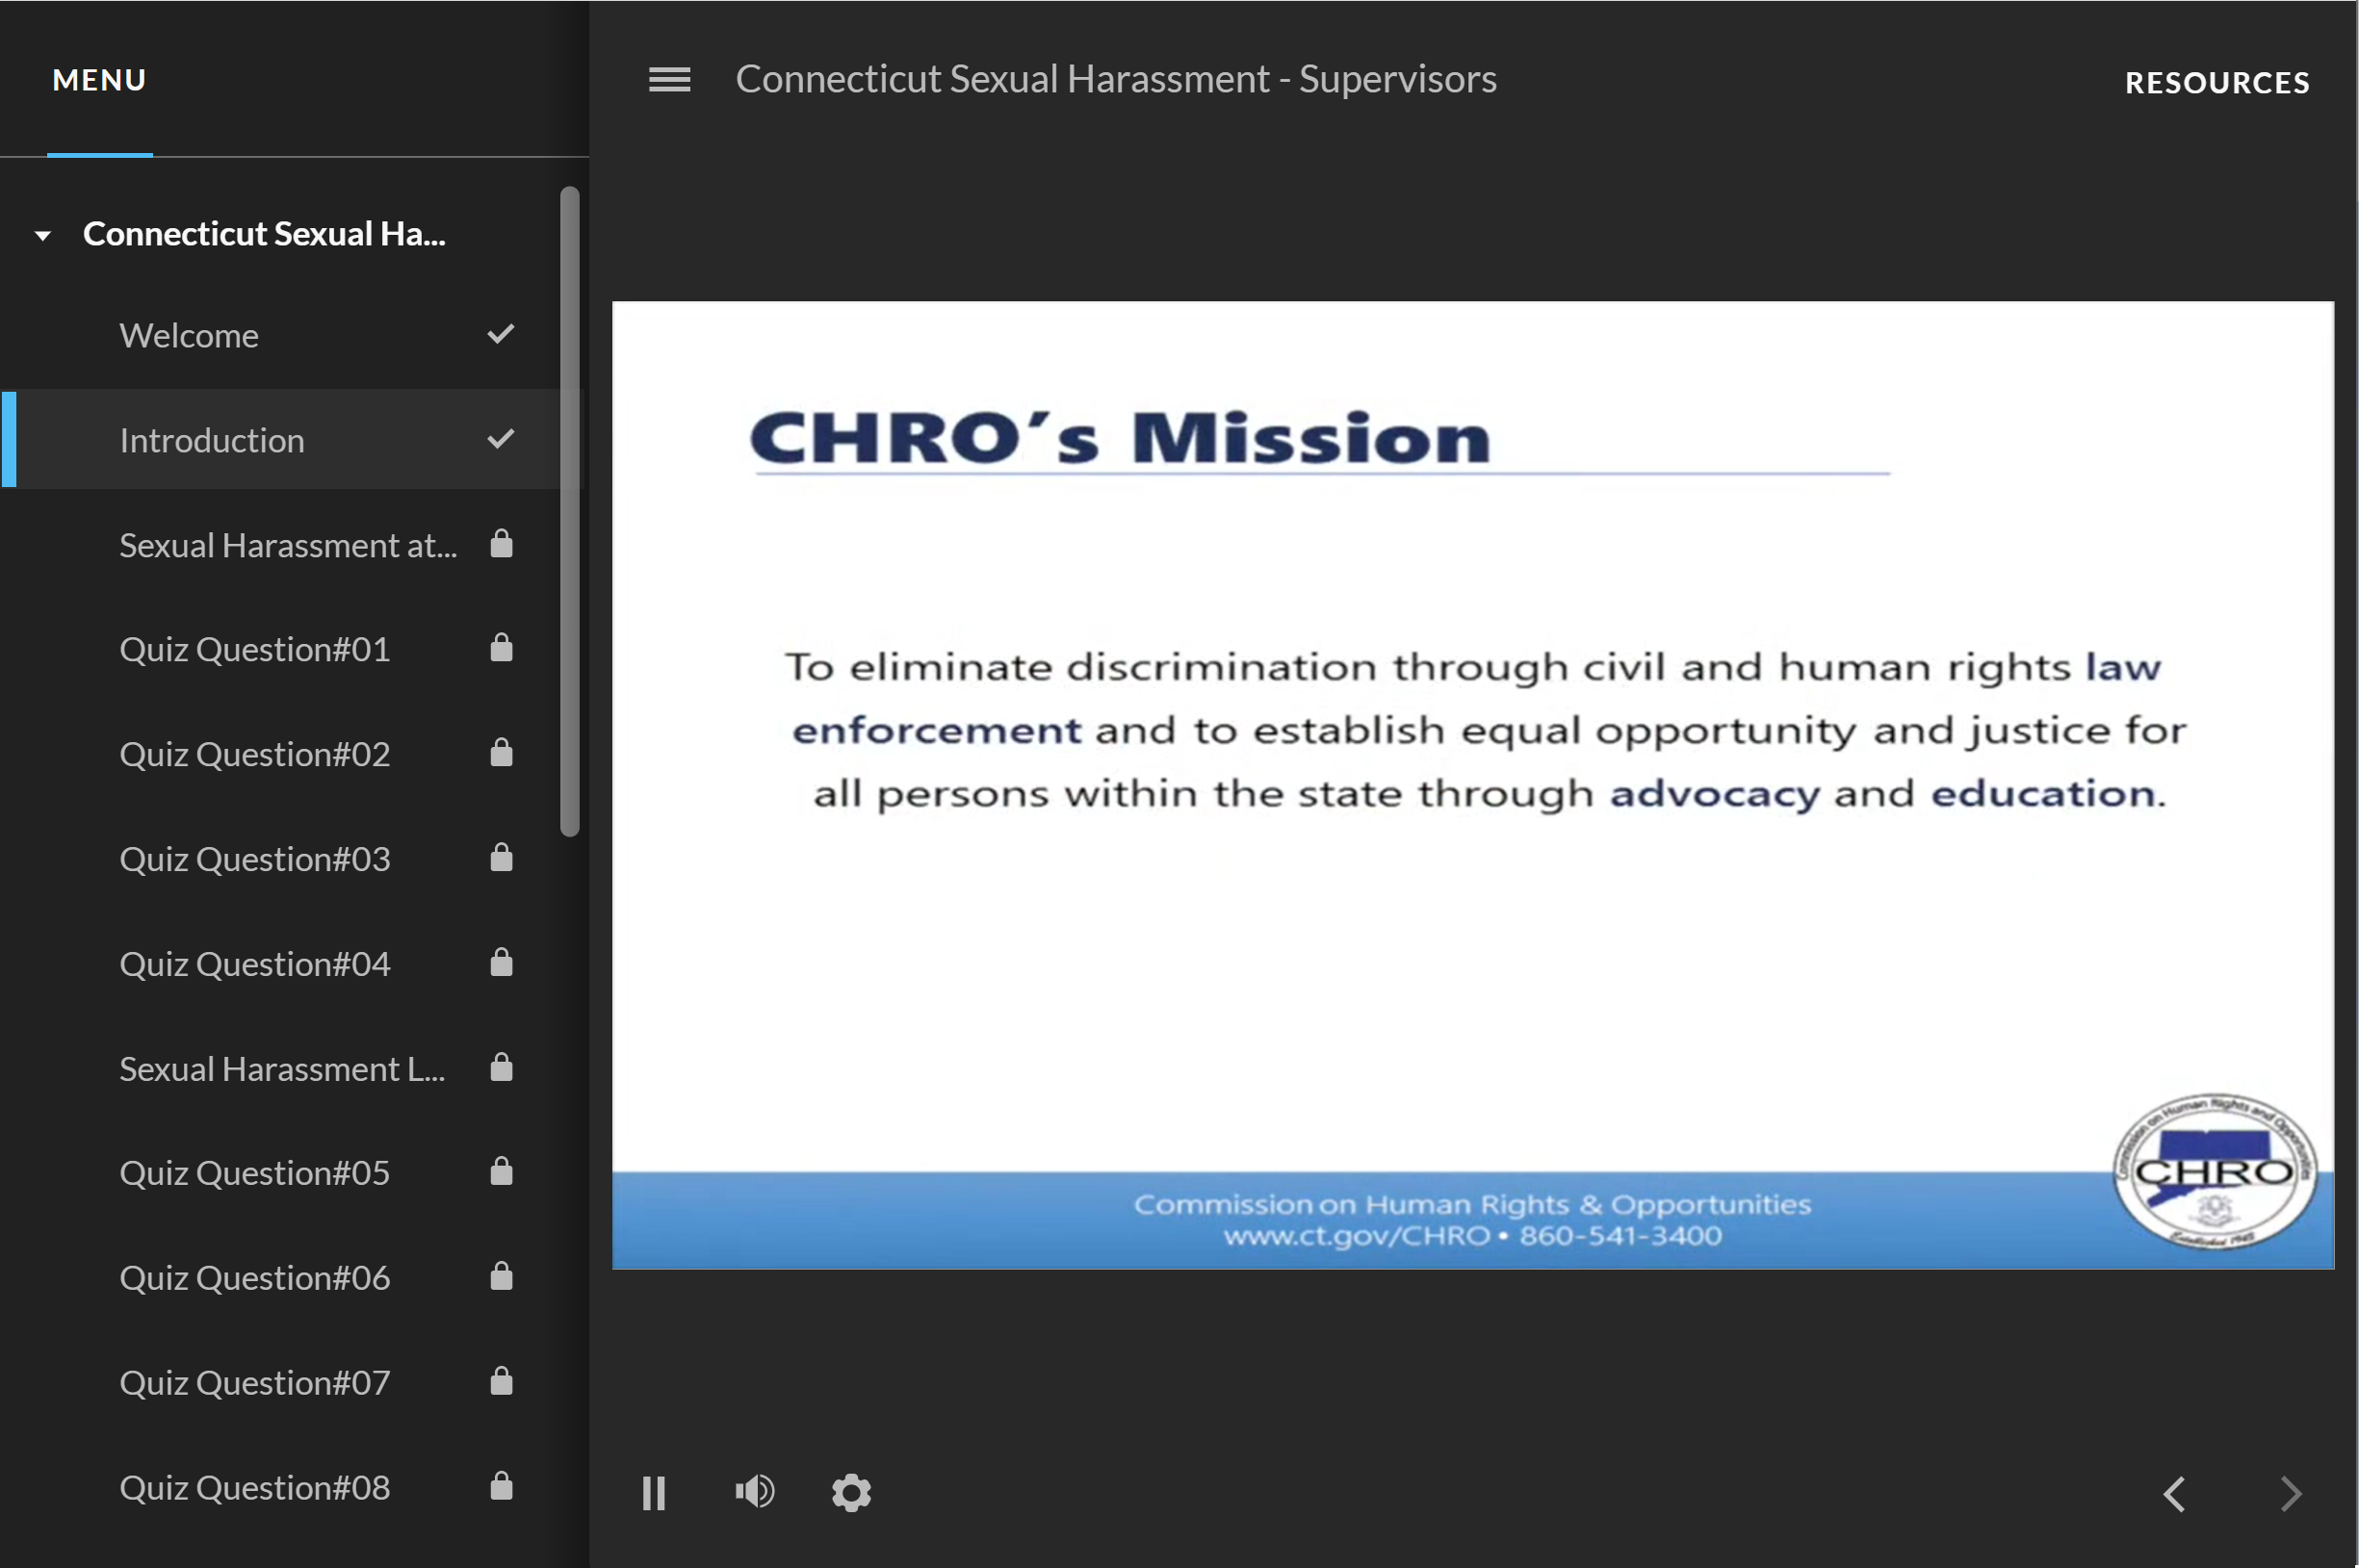This screenshot has height=1568, width=2359.
Task: Collapse the Connecticut Sexual Ha... course tree
Action: pos(42,236)
